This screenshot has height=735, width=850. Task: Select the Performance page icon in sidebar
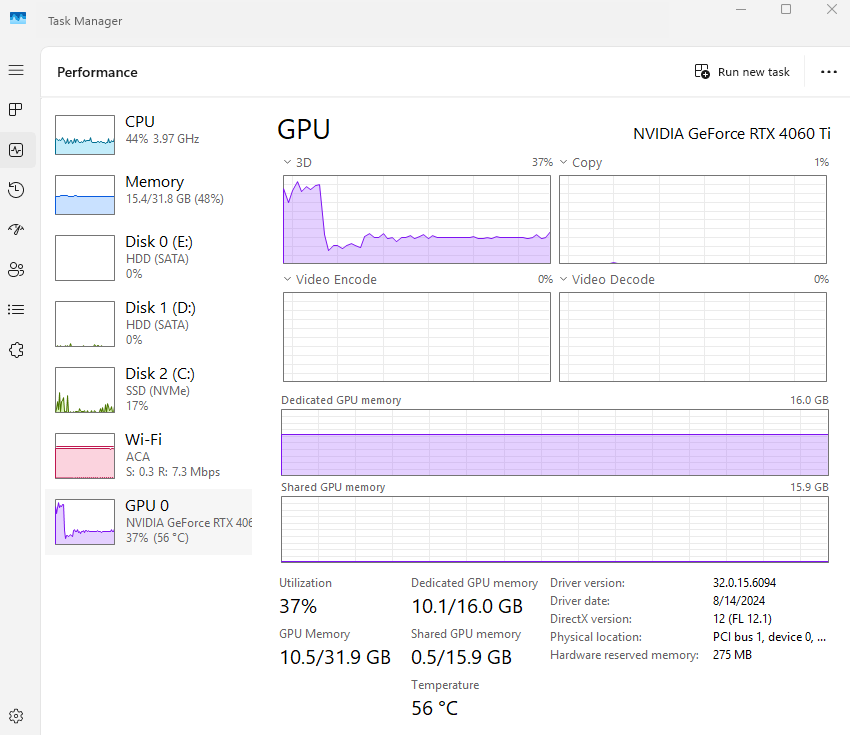point(16,150)
